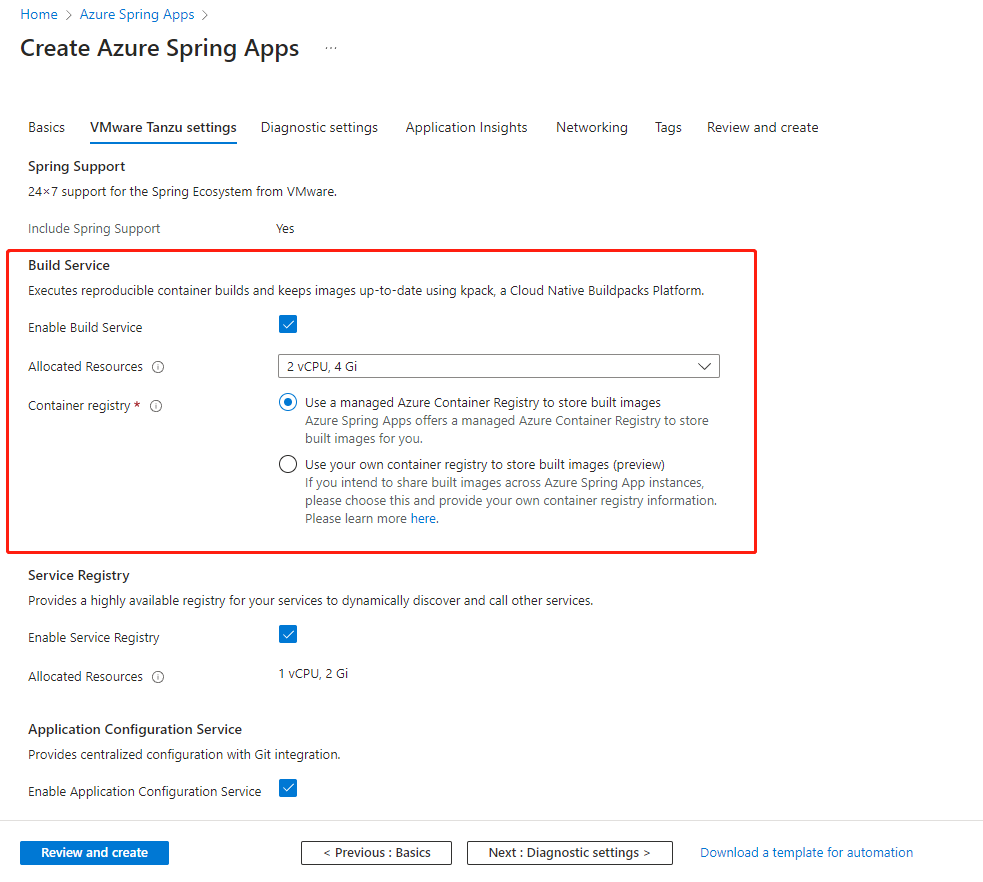Click Previous : Basics button
This screenshot has width=983, height=882.
click(376, 853)
